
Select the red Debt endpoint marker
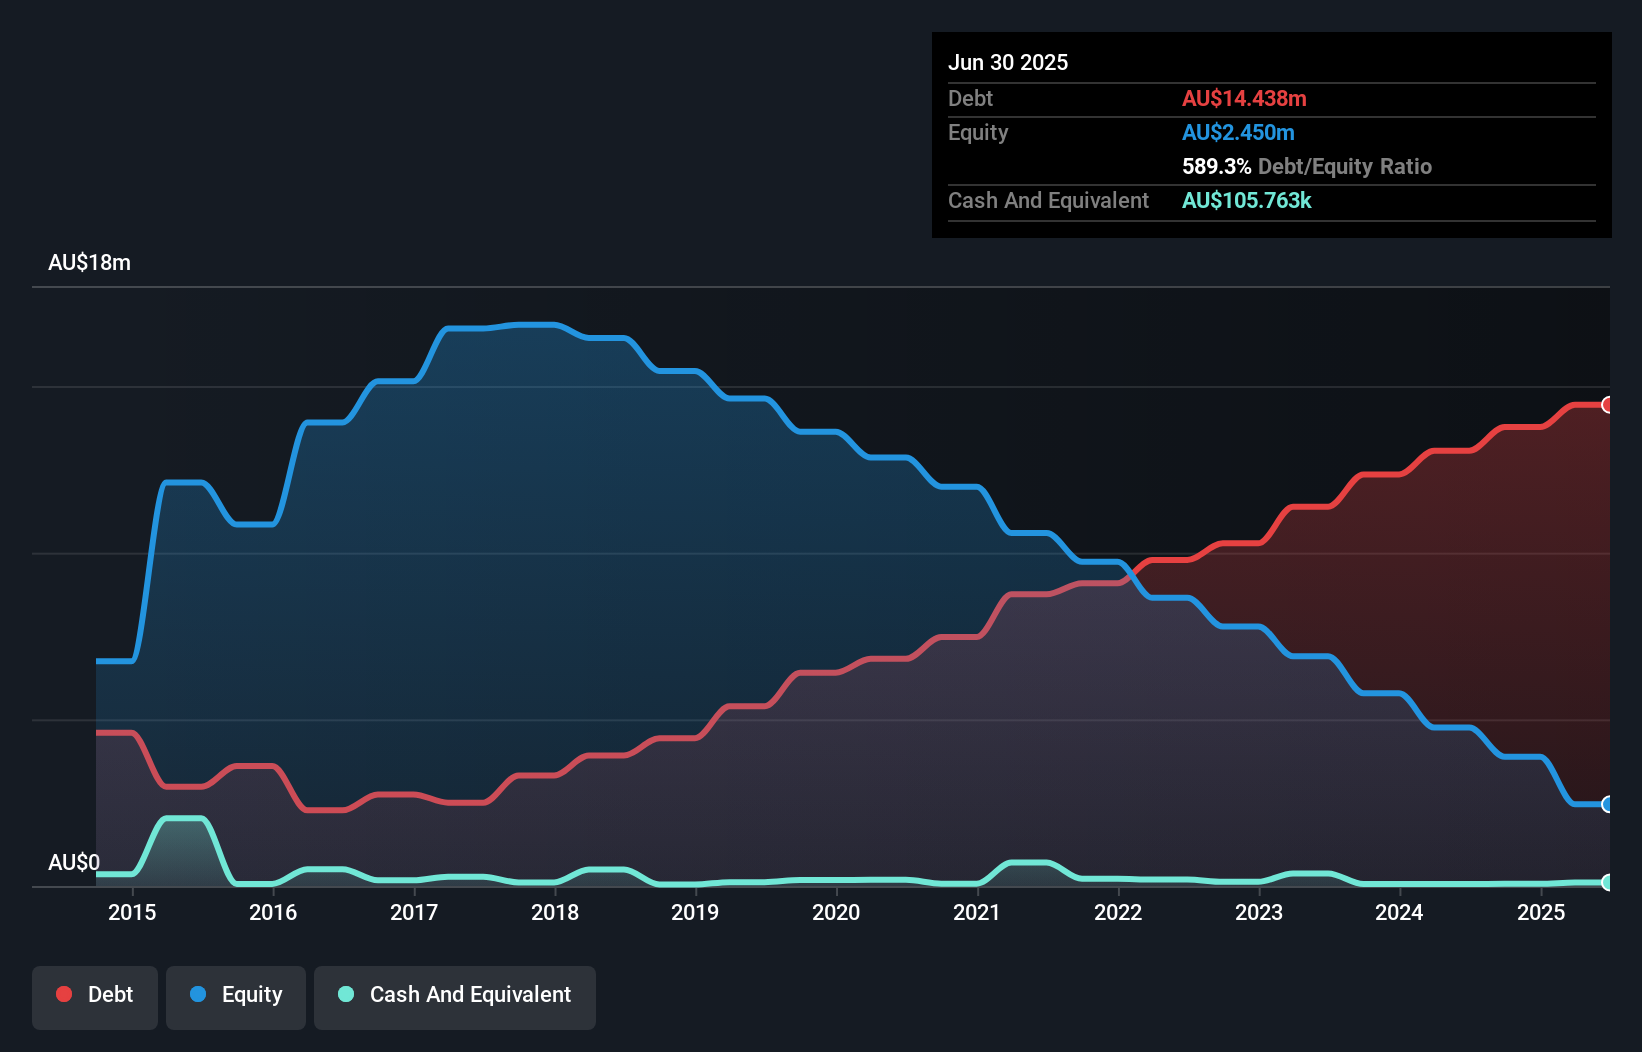coord(1607,405)
